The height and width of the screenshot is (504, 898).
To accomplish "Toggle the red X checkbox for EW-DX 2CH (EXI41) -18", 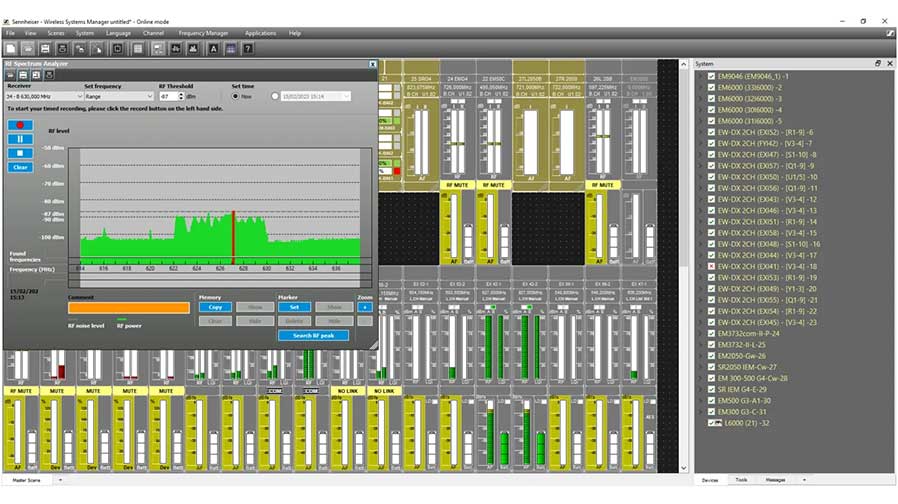I will click(x=711, y=266).
